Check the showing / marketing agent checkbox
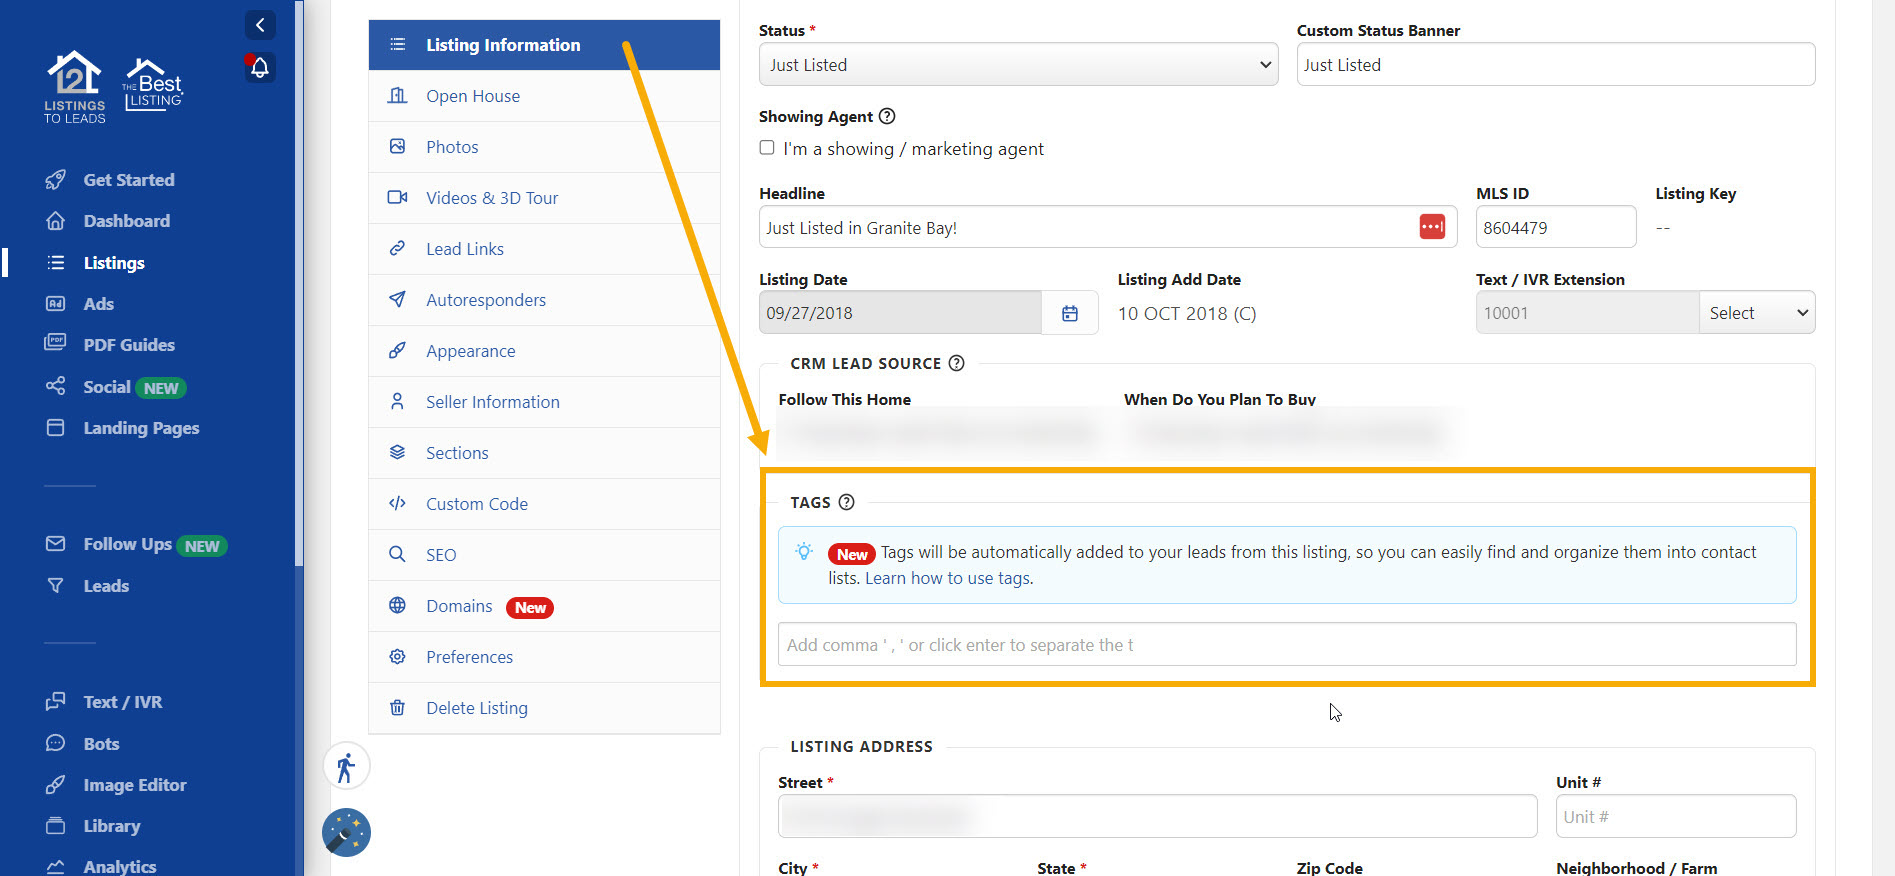This screenshot has height=876, width=1895. click(767, 148)
